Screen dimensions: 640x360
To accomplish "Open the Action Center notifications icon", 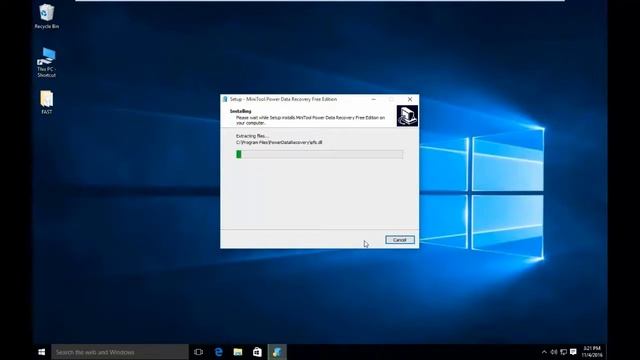I will [573, 352].
